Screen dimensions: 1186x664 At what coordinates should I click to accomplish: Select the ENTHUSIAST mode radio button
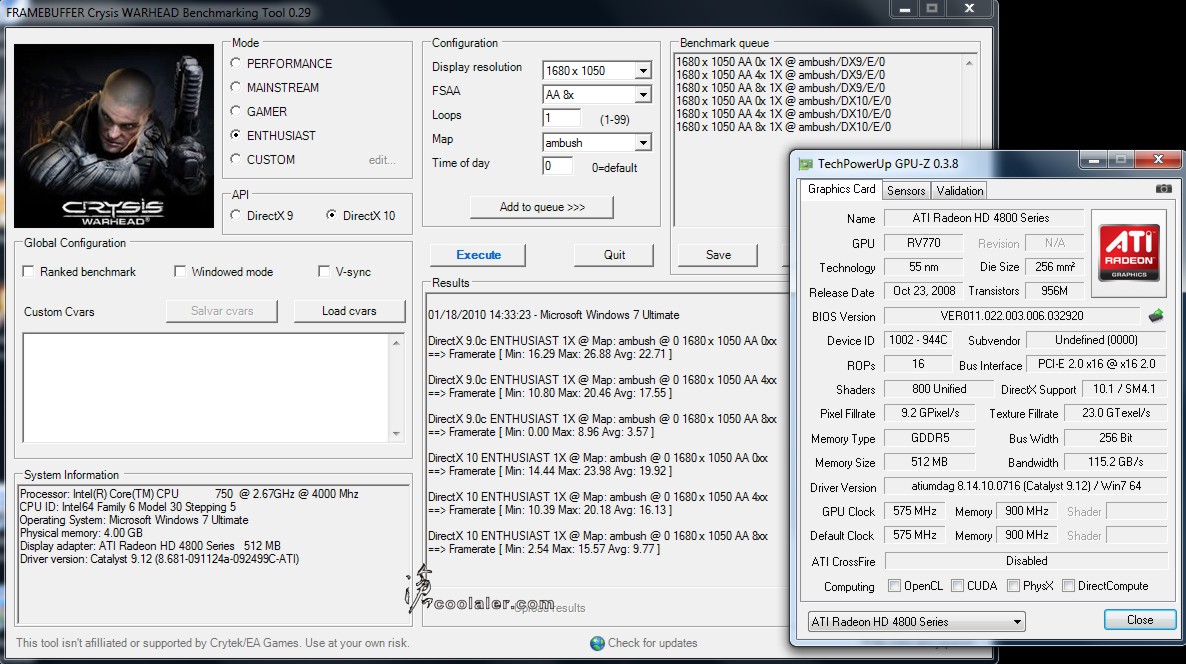235,135
